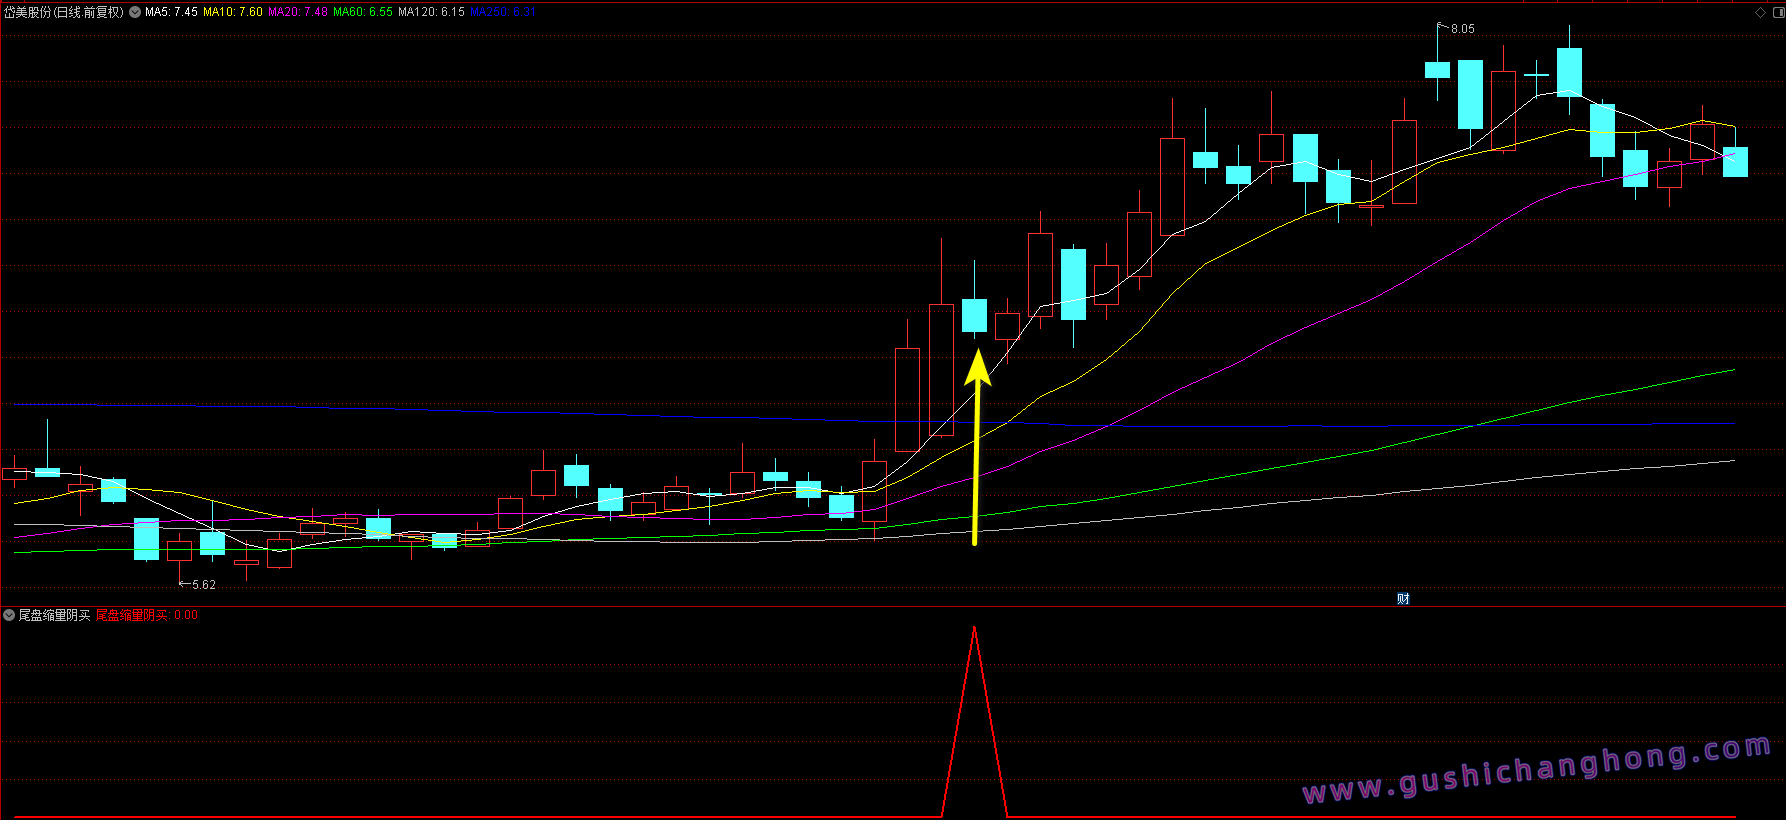Click the white 尾盘缩量阴买 indicator name
Screen dimensions: 1786x820
point(54,615)
